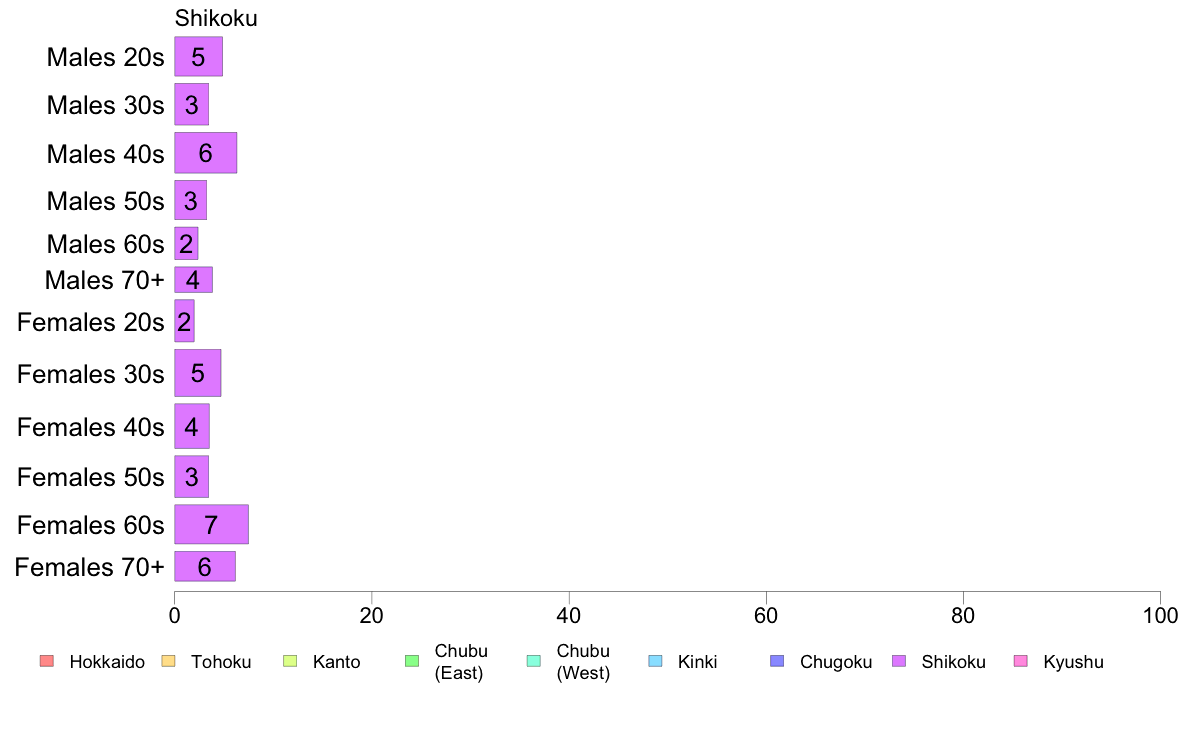1188x736 pixels.
Task: Click the Shikoku purple legend swatch
Action: 899,661
